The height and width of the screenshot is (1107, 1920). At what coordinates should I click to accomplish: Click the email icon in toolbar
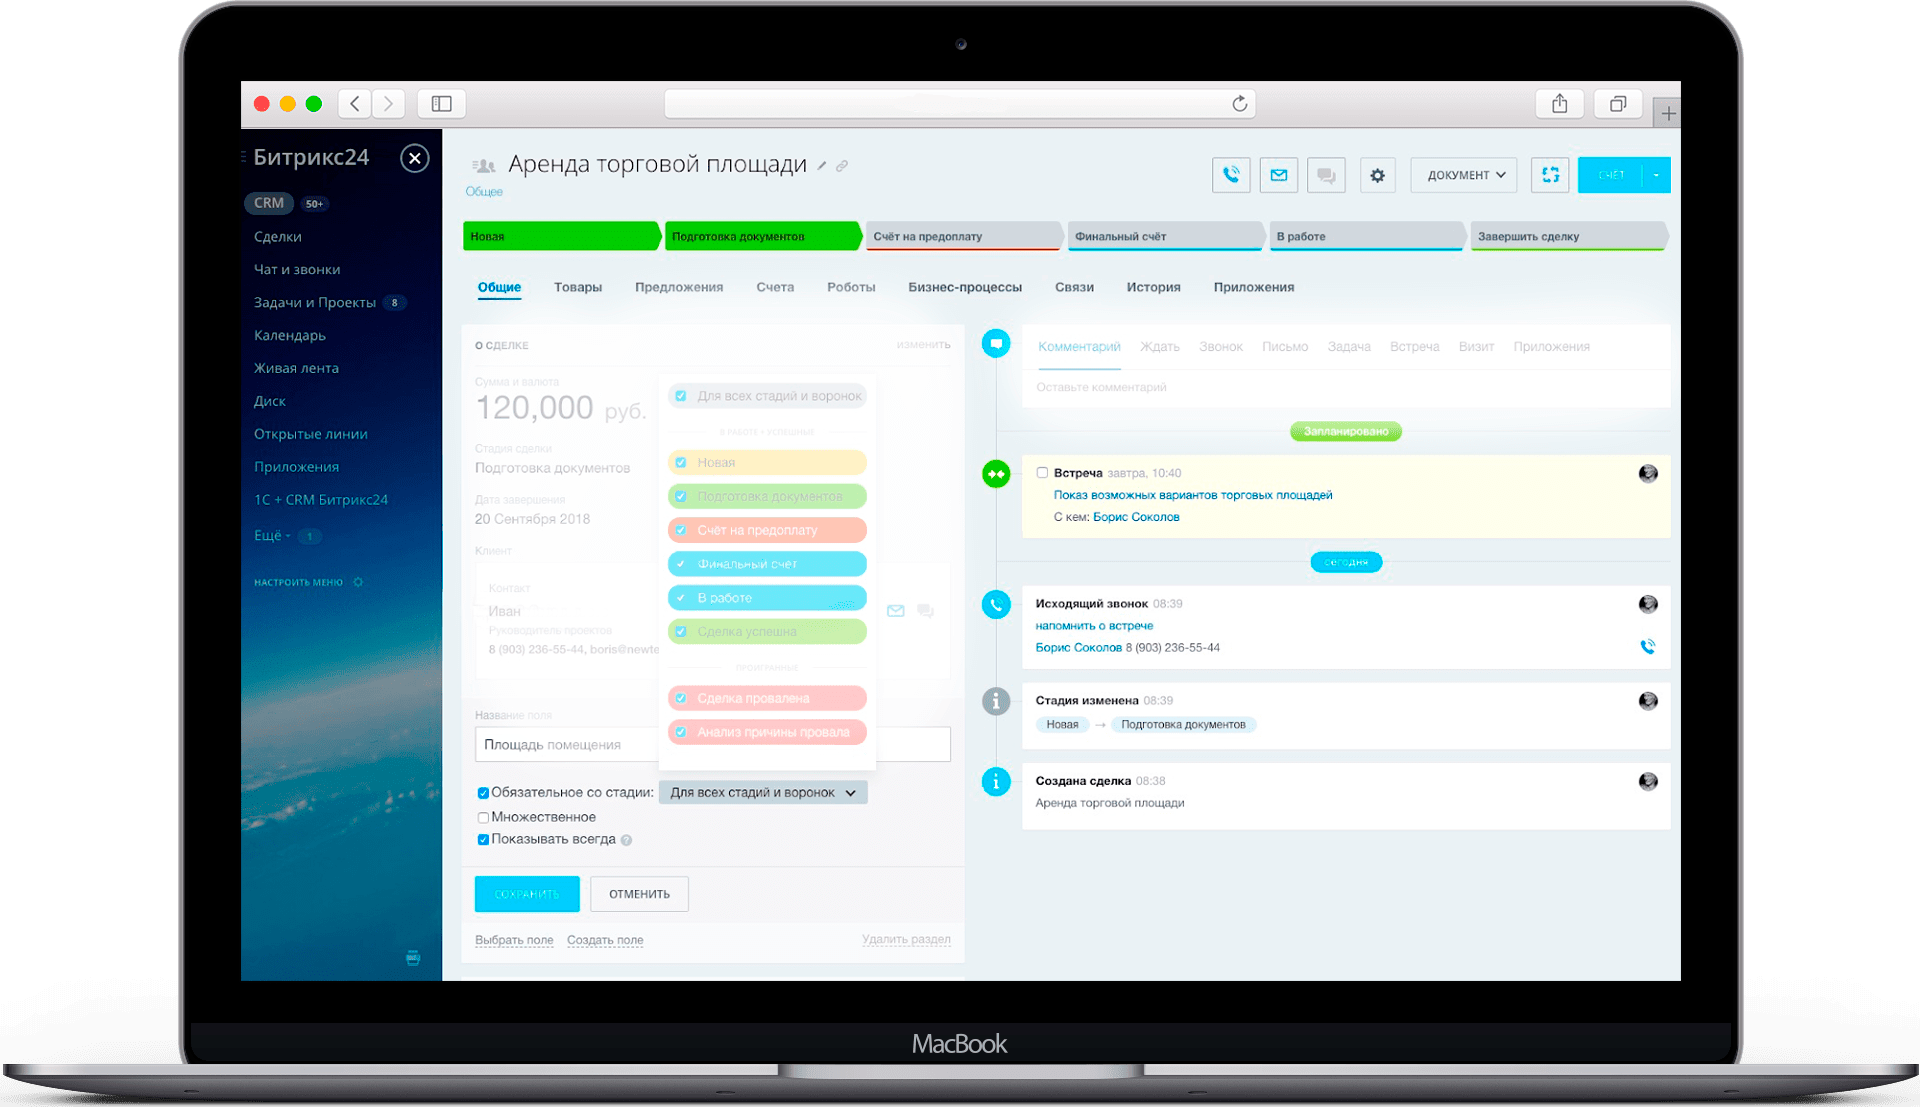tap(1275, 174)
